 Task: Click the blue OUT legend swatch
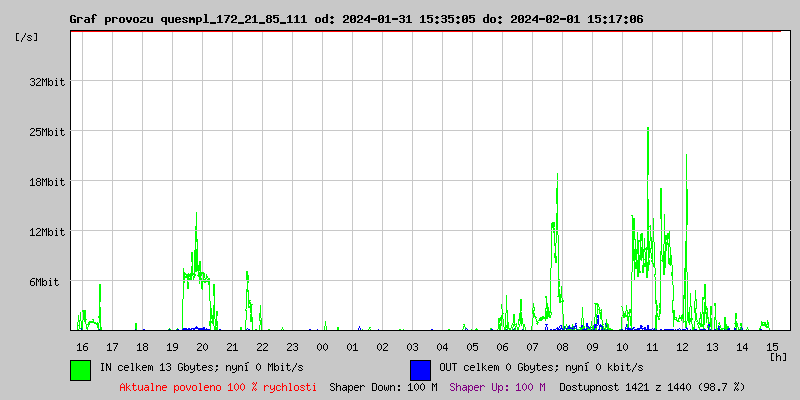(x=420, y=369)
